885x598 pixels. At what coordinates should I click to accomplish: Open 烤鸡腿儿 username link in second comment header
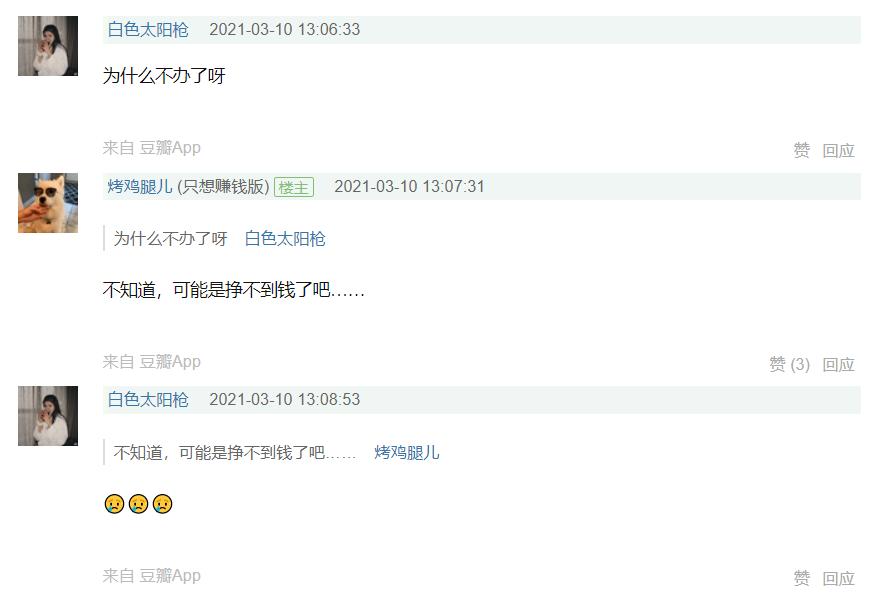(140, 186)
